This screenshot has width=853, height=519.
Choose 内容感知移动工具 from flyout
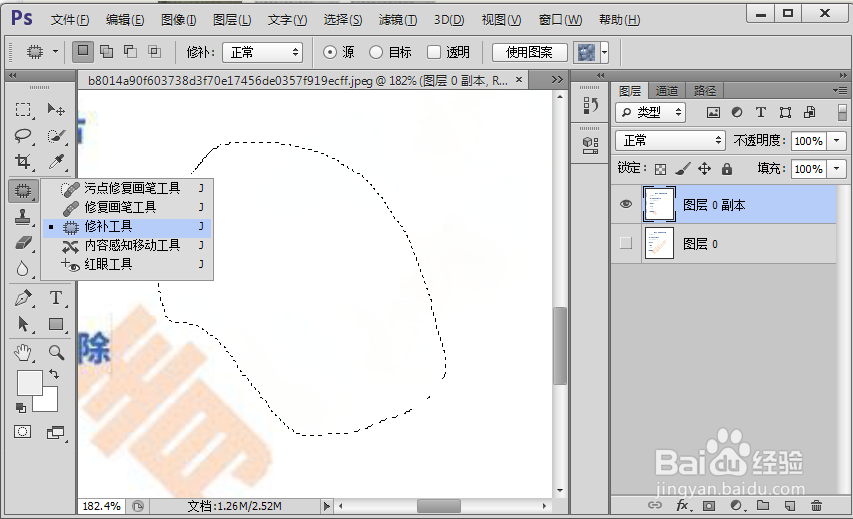pos(127,245)
